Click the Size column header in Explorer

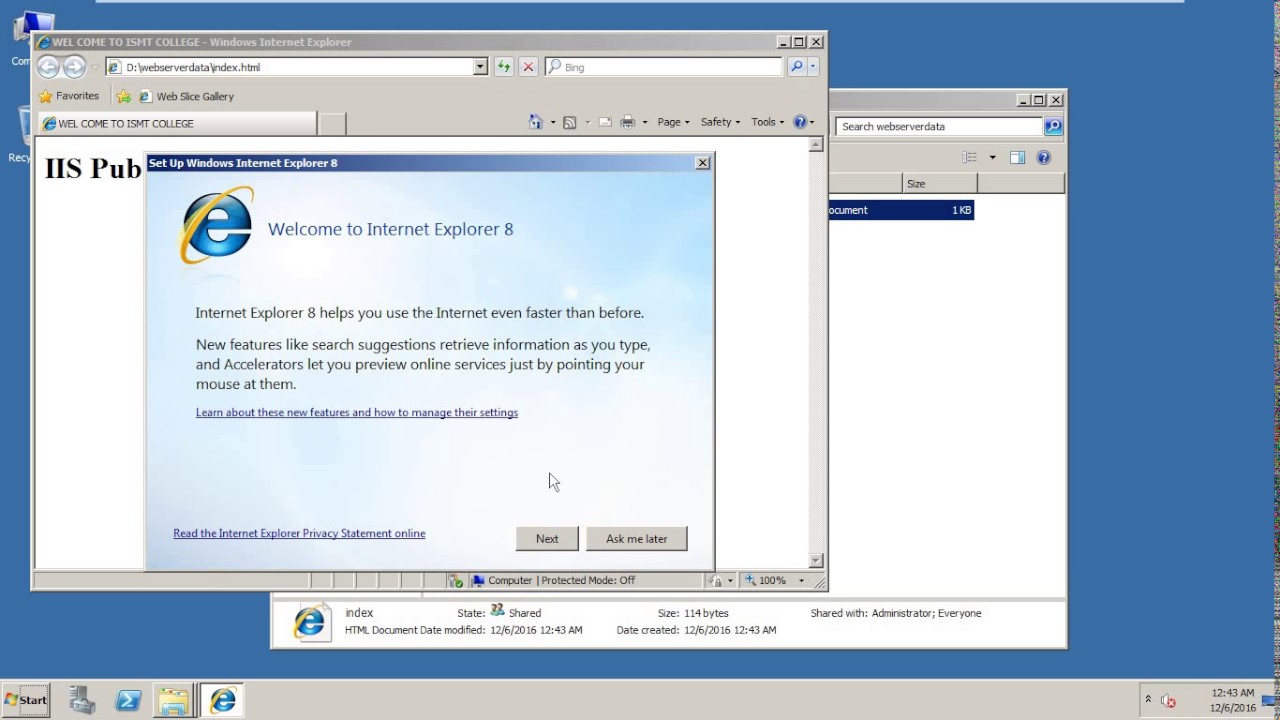point(939,184)
